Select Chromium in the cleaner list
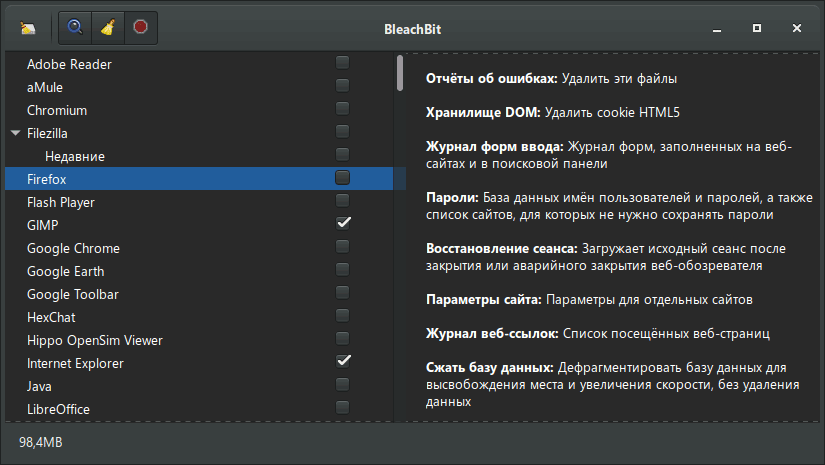The image size is (825, 465). click(x=199, y=110)
